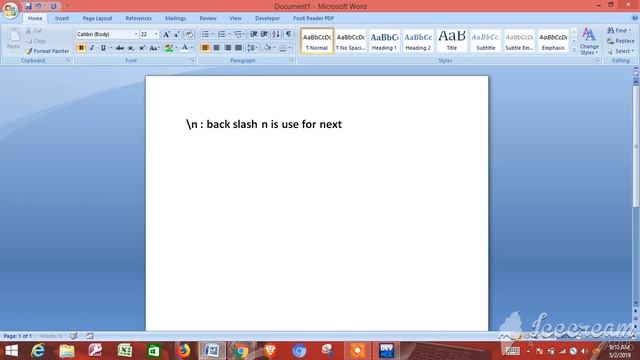The height and width of the screenshot is (360, 640).
Task: Open the Foxit Reader PDF tab
Action: click(313, 18)
